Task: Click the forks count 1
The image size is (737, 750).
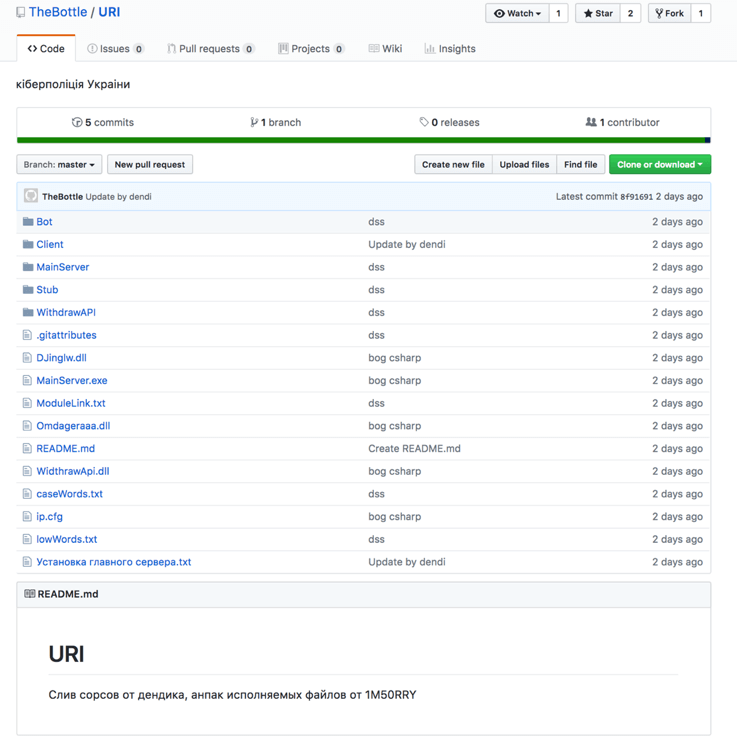Action: coord(701,13)
